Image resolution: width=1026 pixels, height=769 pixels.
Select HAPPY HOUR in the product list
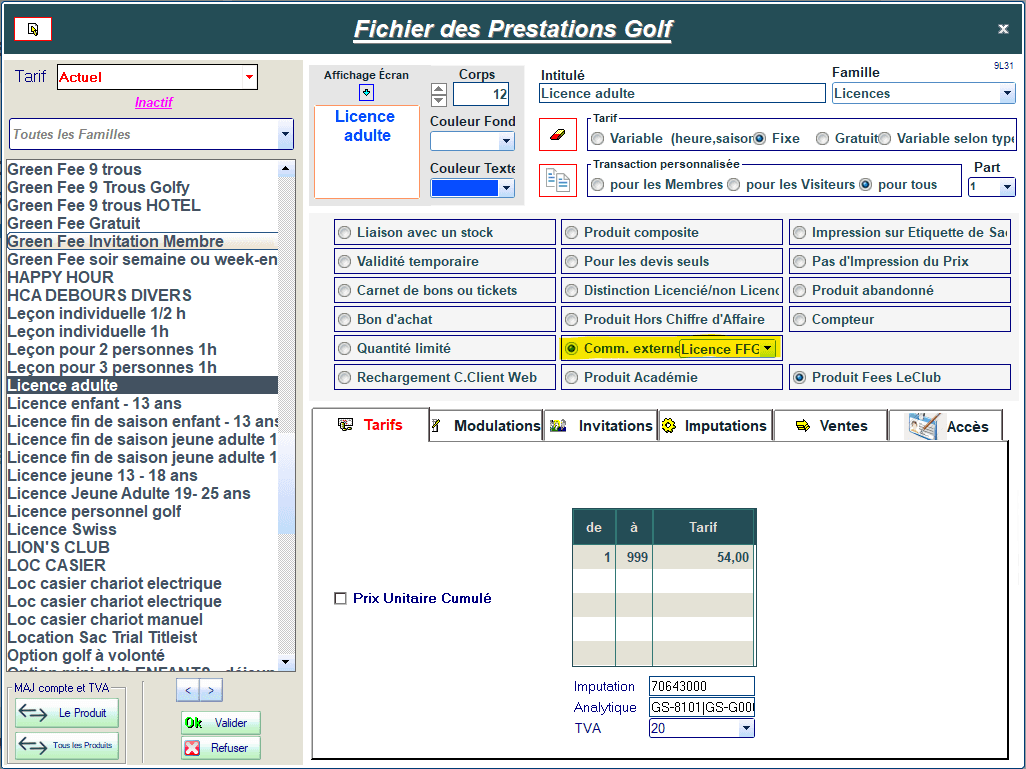point(142,277)
